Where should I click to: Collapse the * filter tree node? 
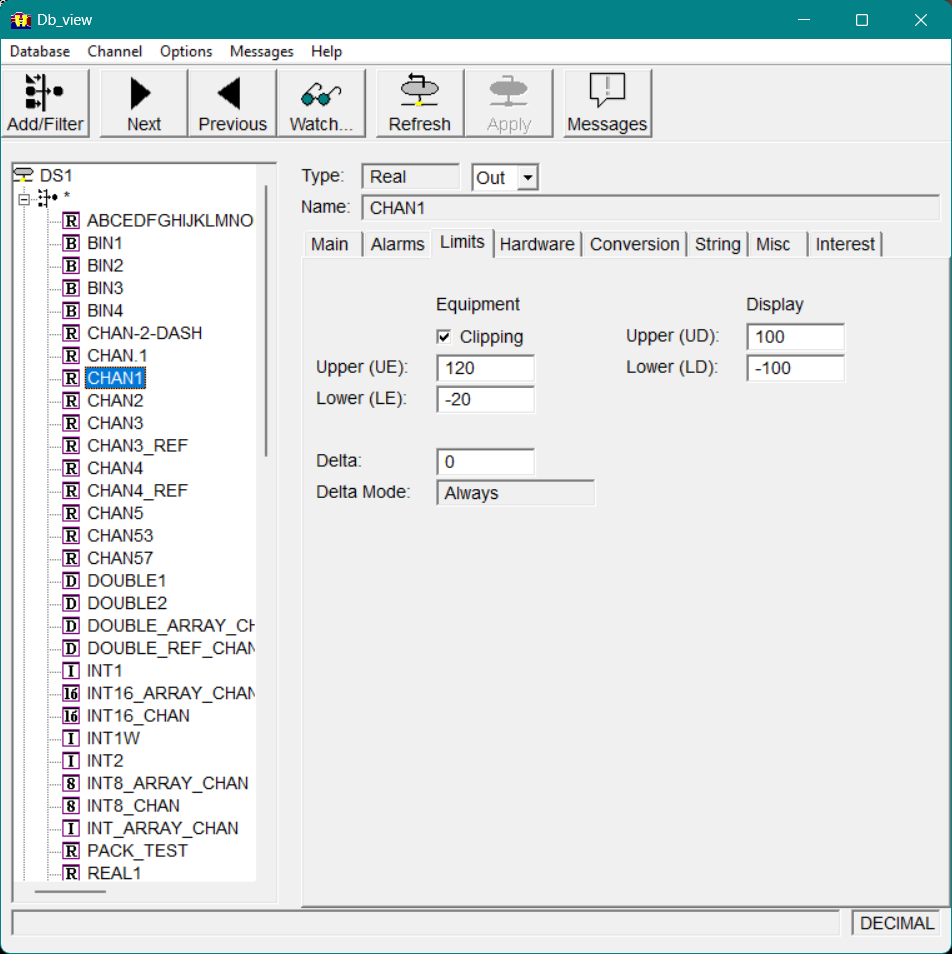24,198
